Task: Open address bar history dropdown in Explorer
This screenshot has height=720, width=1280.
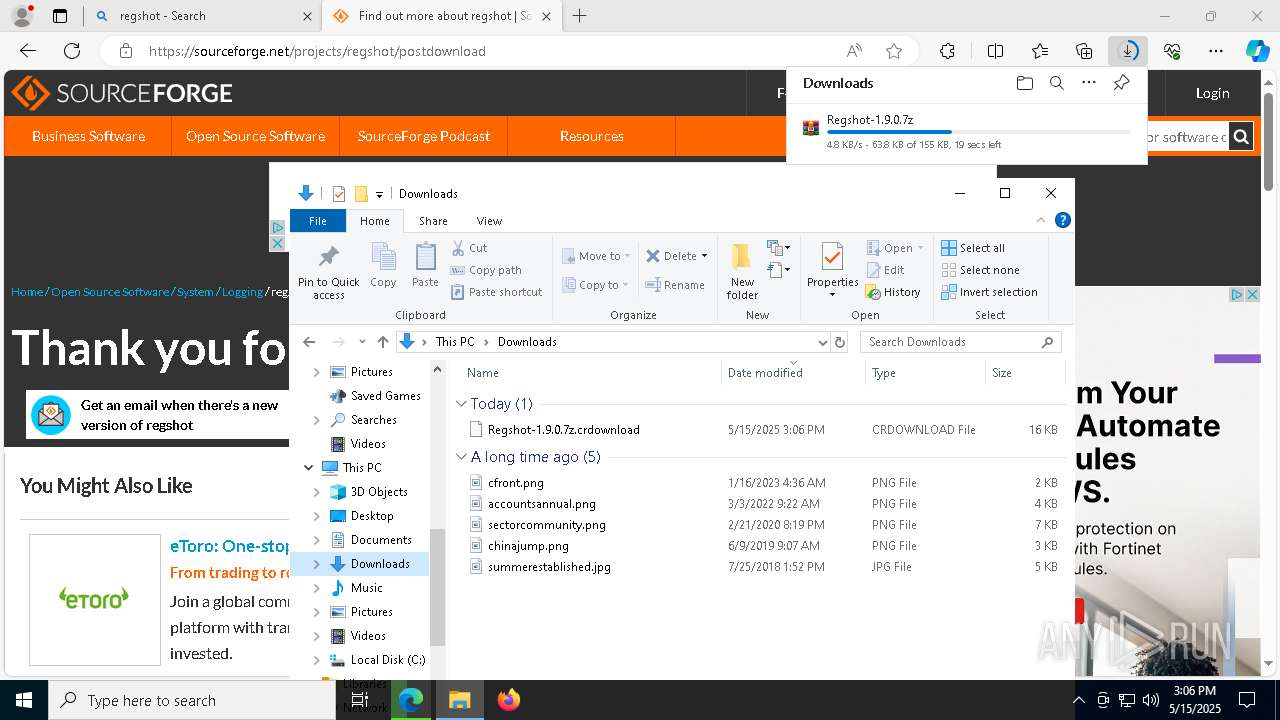Action: click(x=822, y=342)
